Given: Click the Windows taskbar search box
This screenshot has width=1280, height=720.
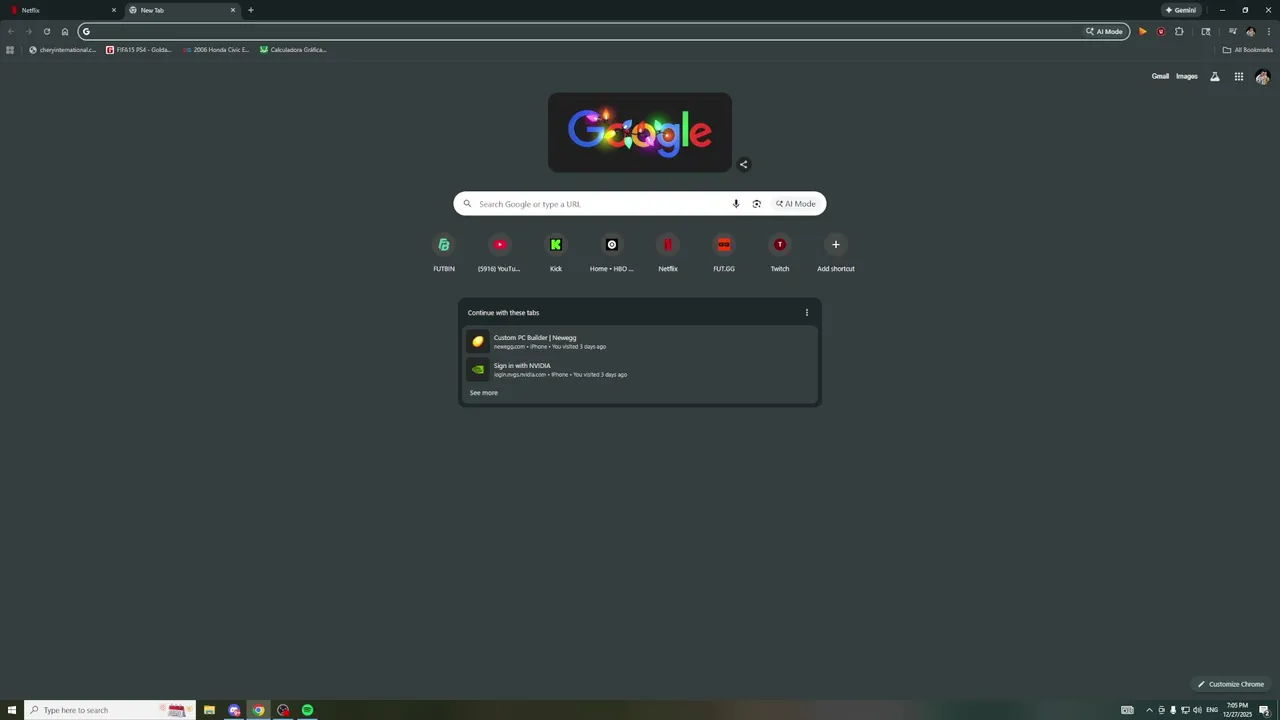Looking at the screenshot, I should [110, 710].
